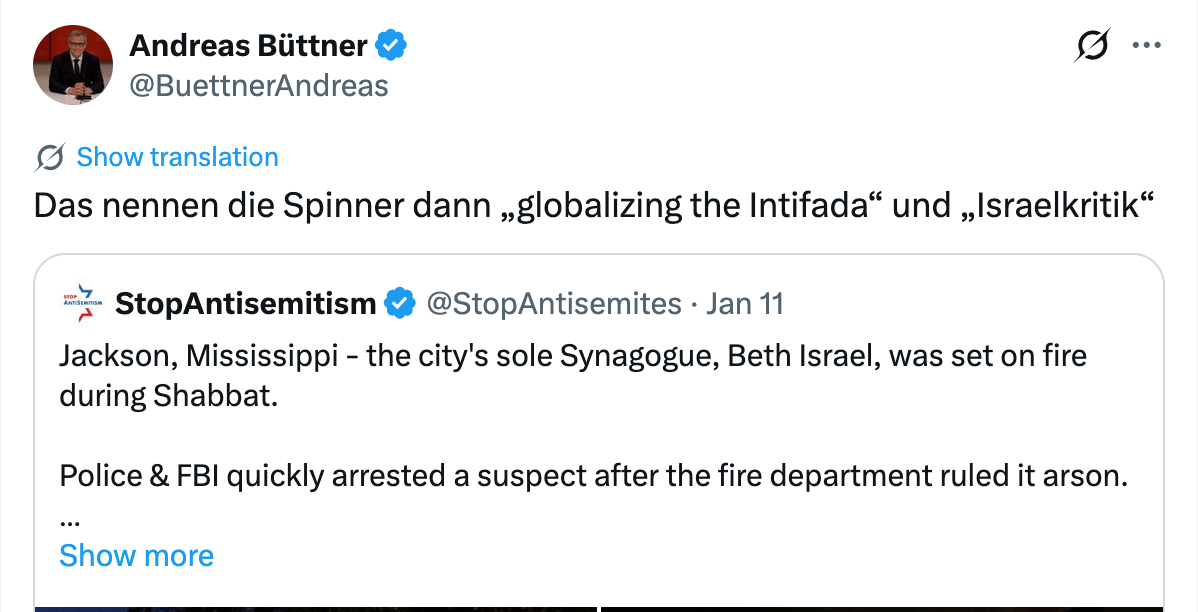Click the StopAntisemitism verified badge
The image size is (1198, 612).
401,303
